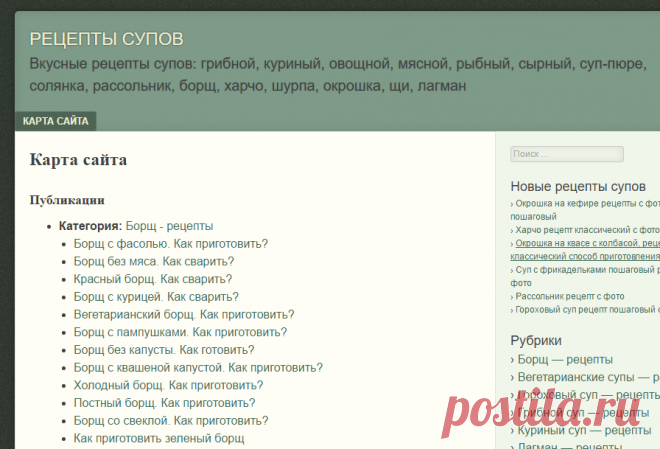Click the 'Новые рецепты супов' sidebar heading
Screen dimensions: 660x449
coord(578,186)
